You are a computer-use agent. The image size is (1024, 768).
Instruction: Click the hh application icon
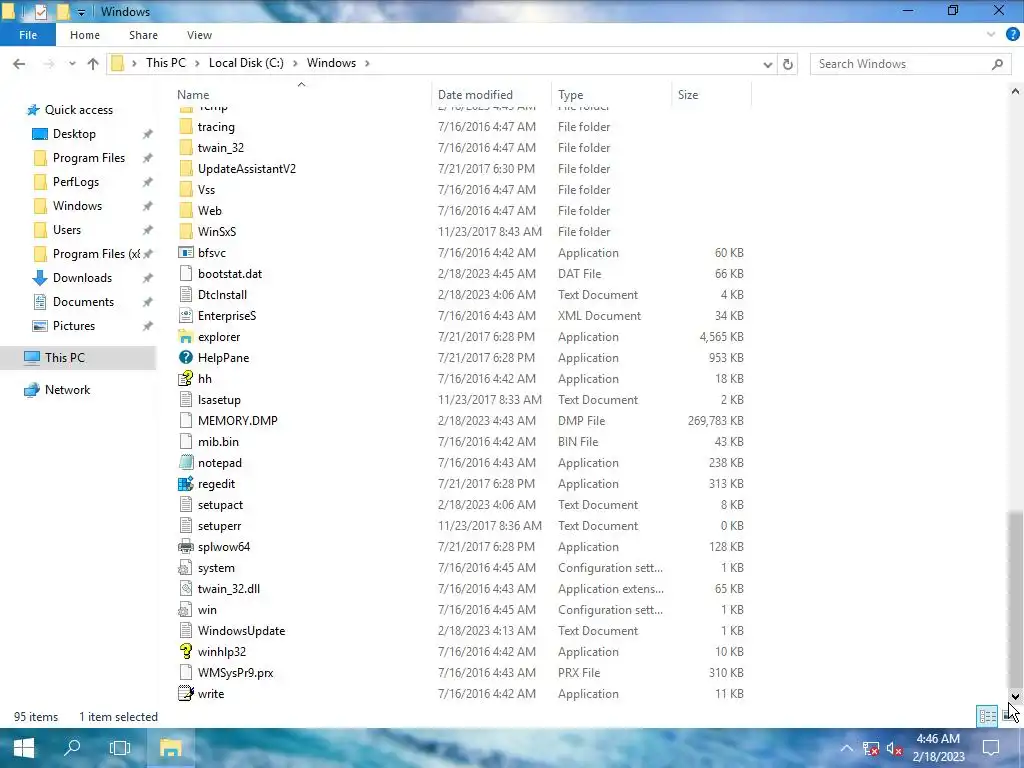[185, 379]
